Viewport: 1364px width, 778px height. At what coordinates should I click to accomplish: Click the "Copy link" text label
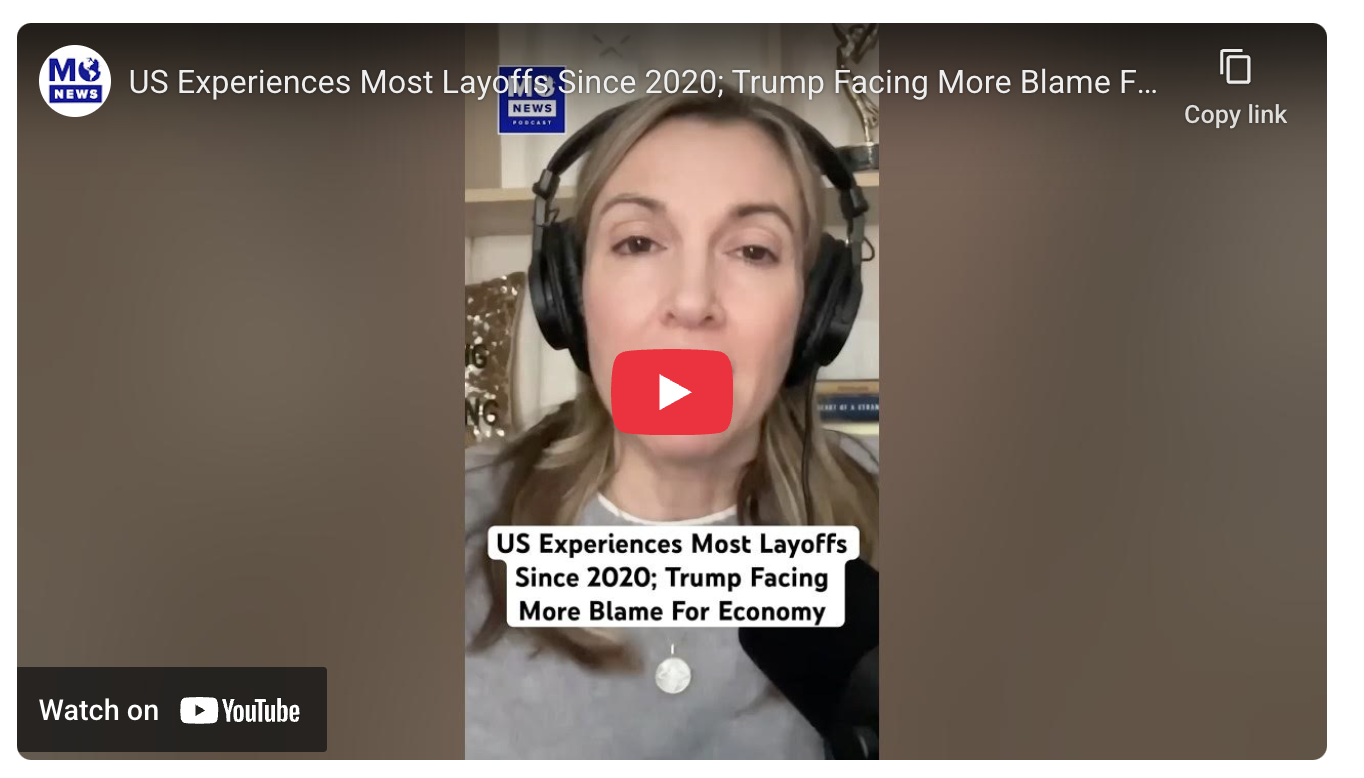[1235, 115]
